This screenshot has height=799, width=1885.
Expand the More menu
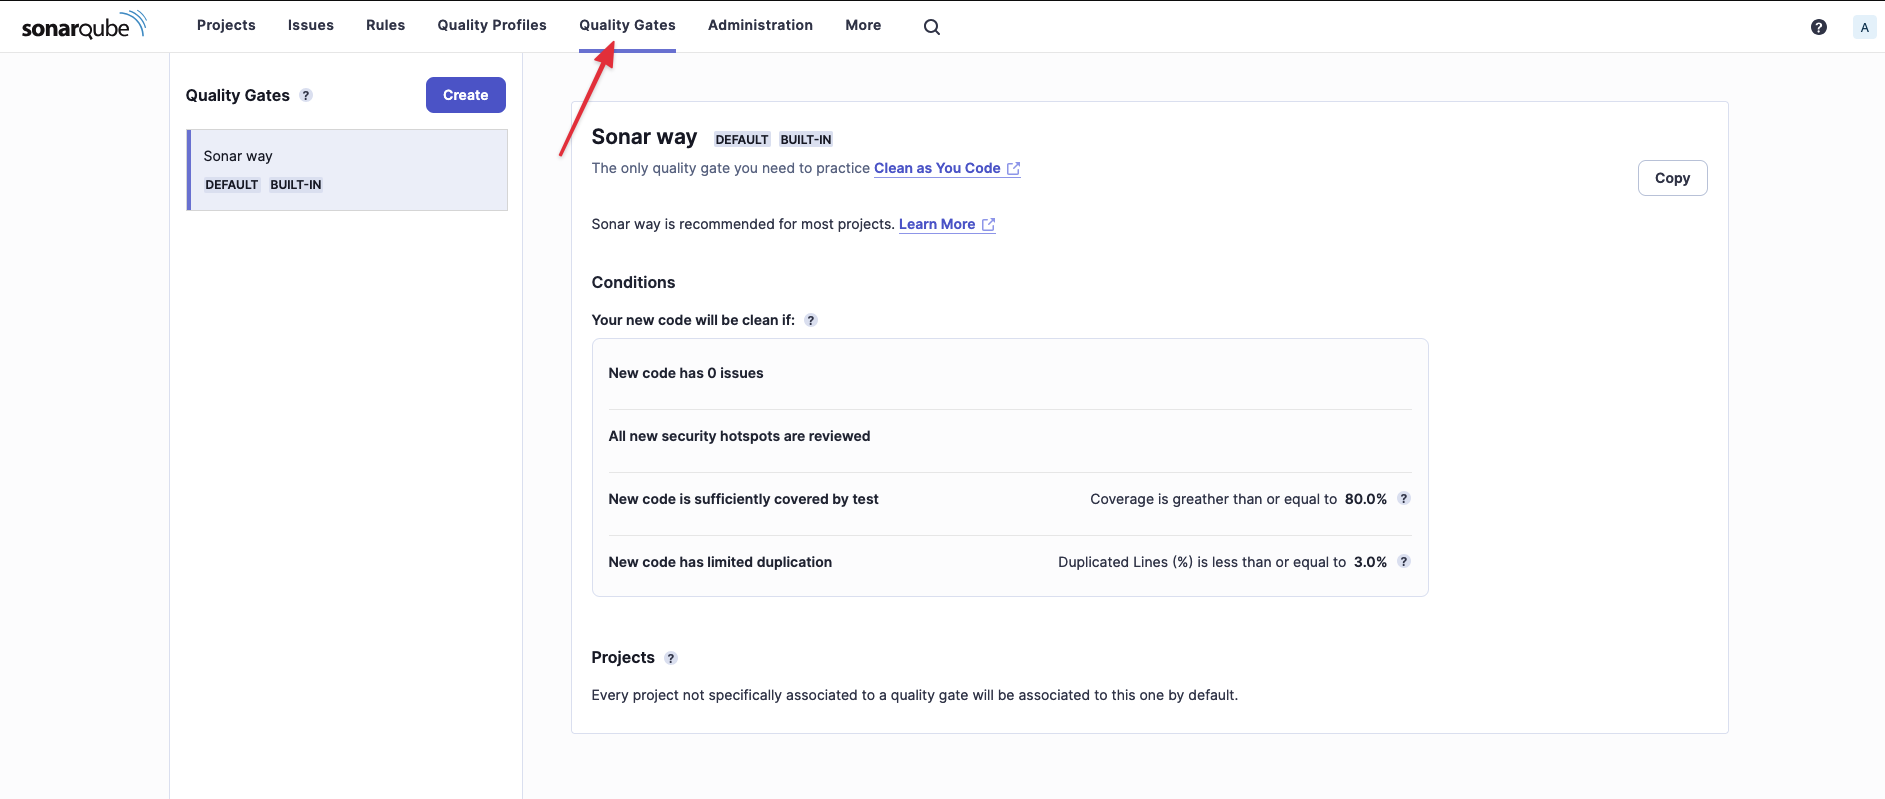click(862, 25)
